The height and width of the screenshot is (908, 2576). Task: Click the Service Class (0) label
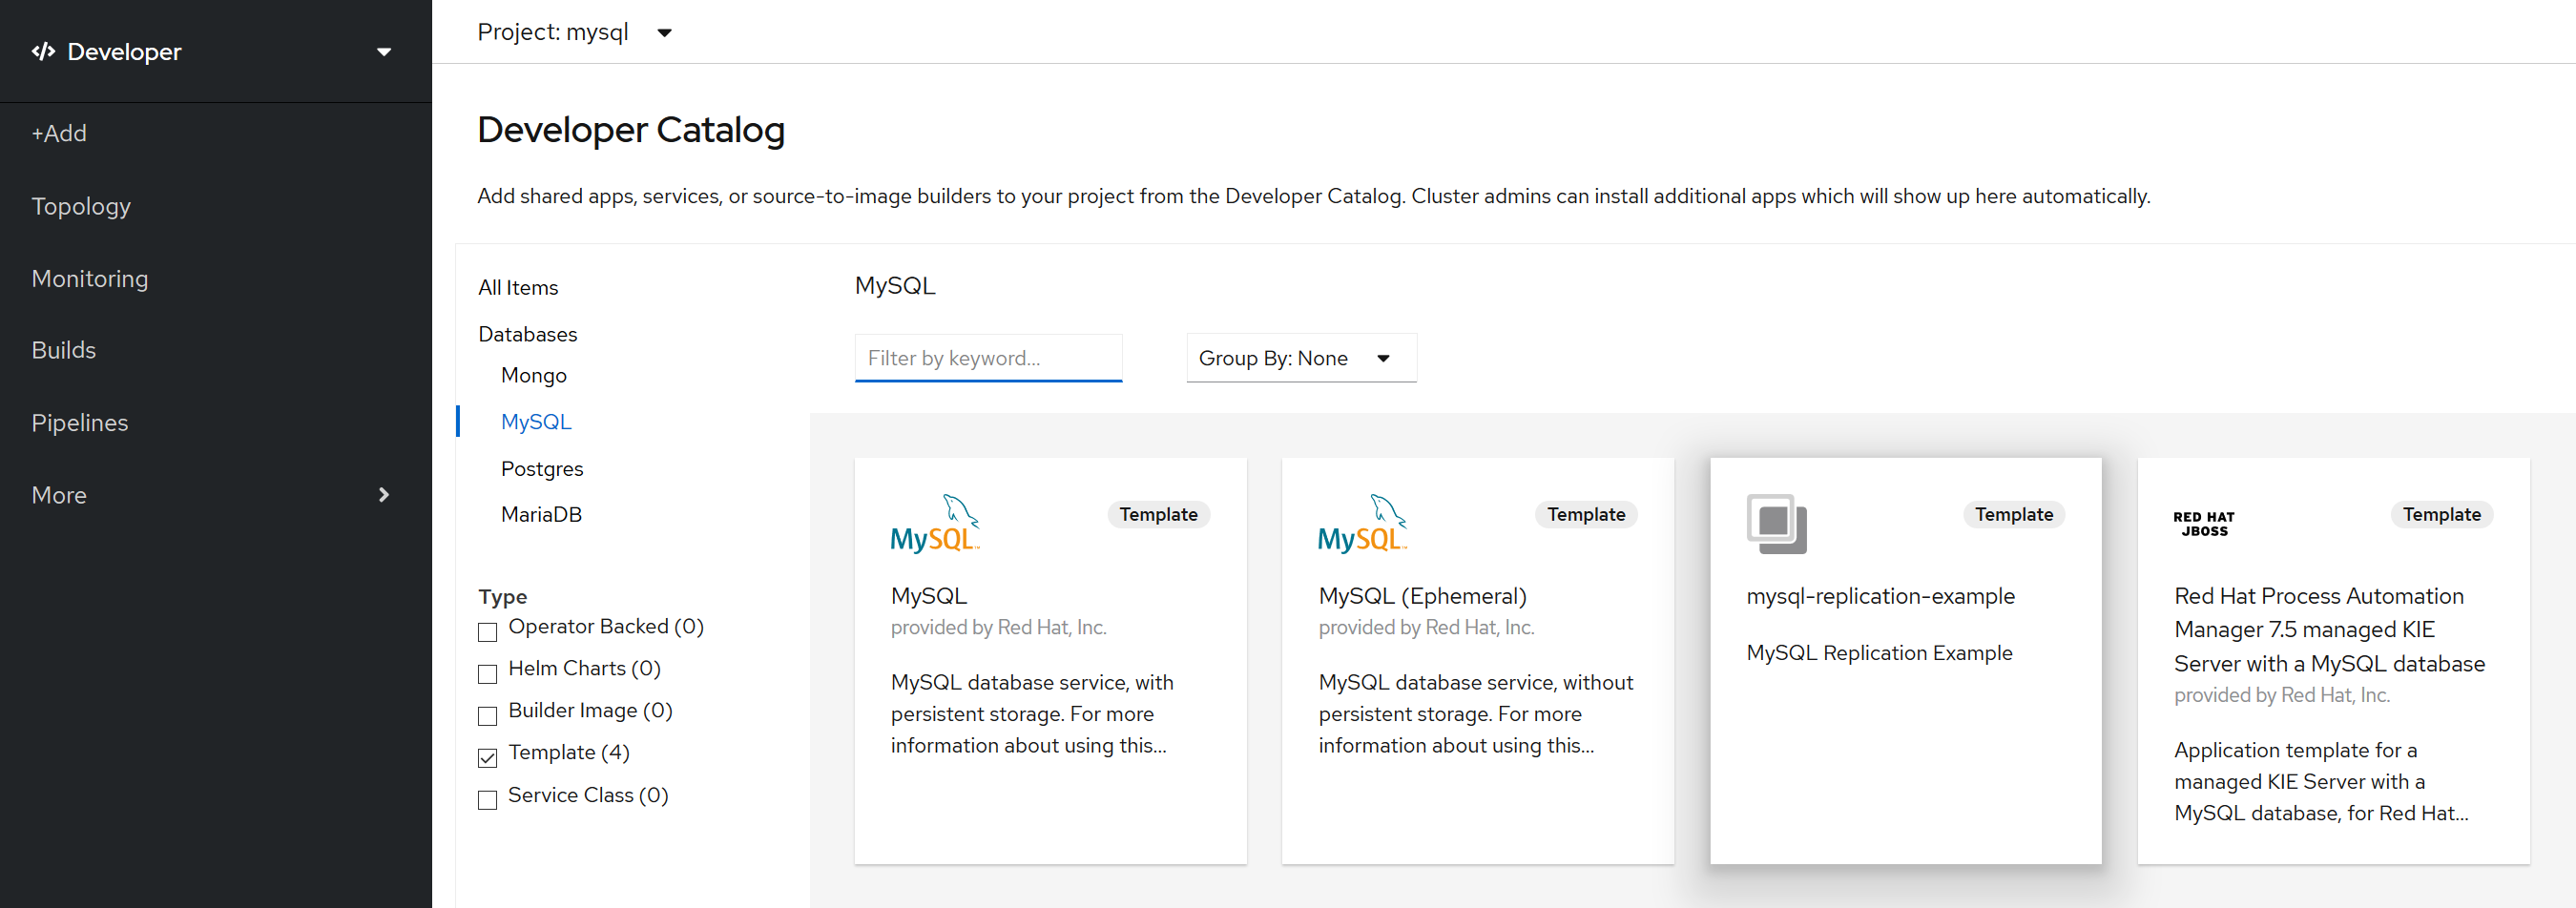588,796
